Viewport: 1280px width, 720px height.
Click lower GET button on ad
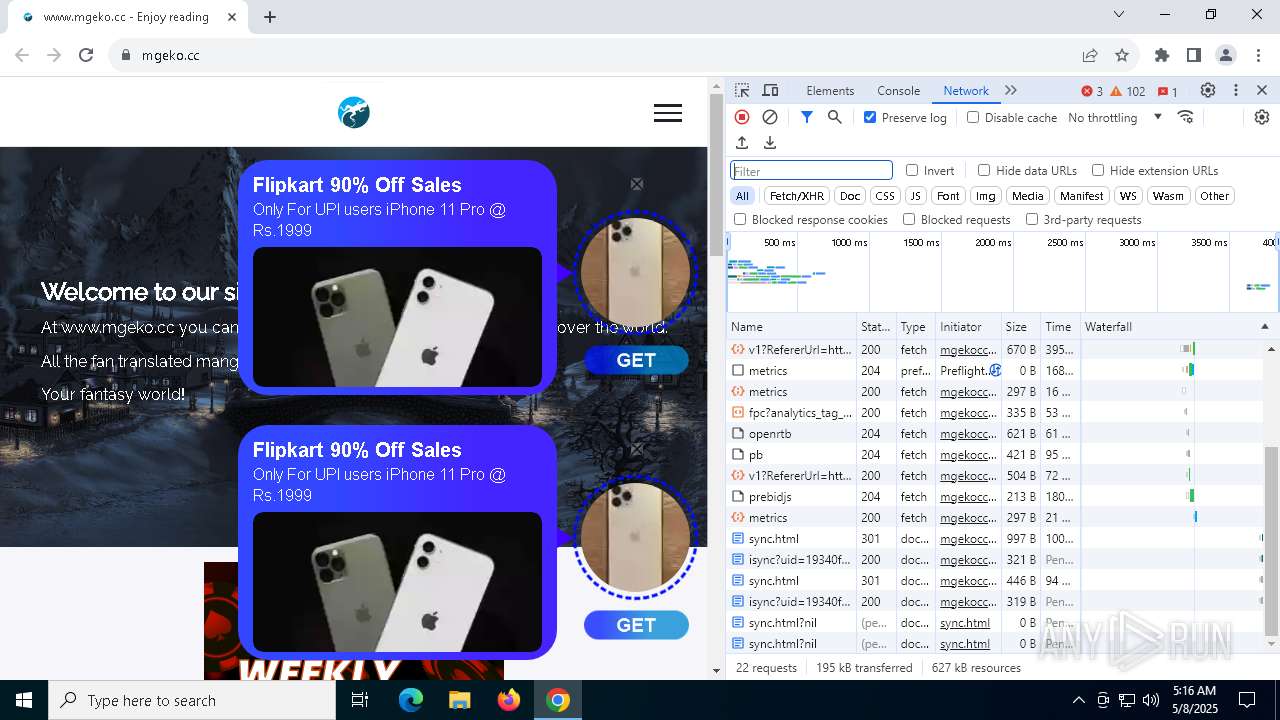click(x=636, y=625)
